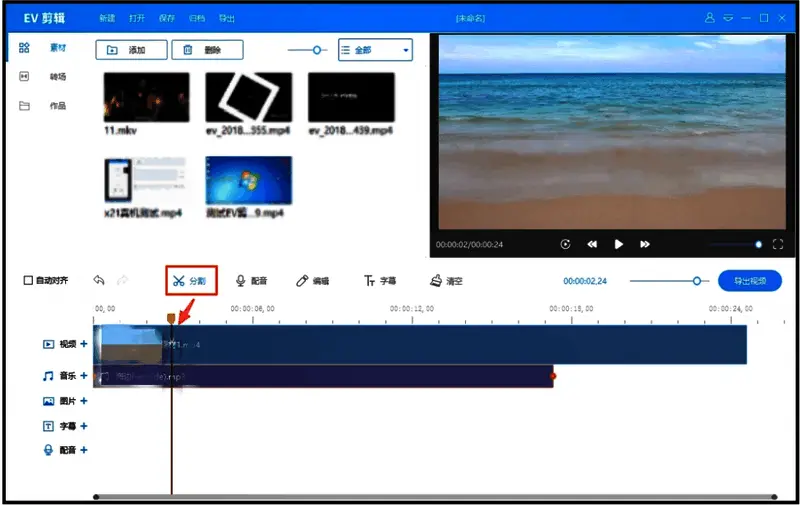Viewport: 800px width, 505px height.
Task: Select the 11.mkv video thumbnail
Action: pyautogui.click(x=146, y=97)
